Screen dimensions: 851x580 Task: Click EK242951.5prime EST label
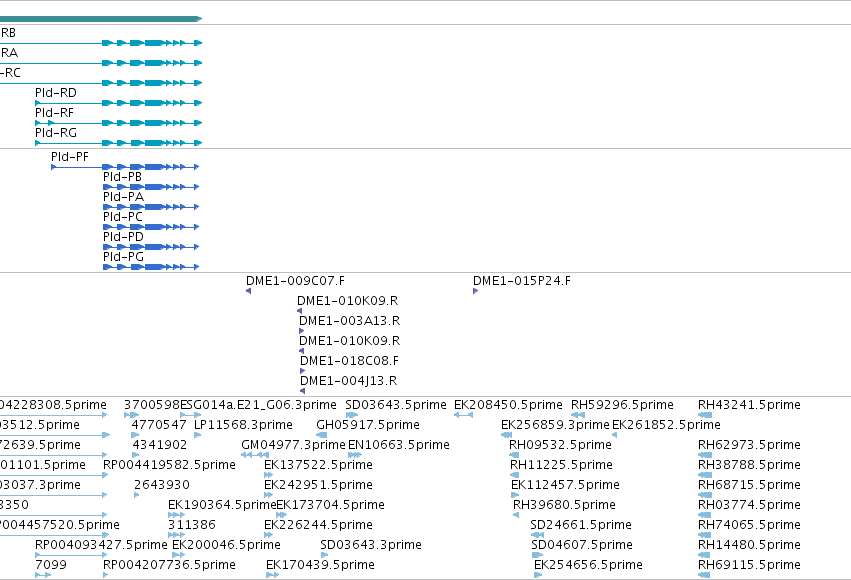319,485
